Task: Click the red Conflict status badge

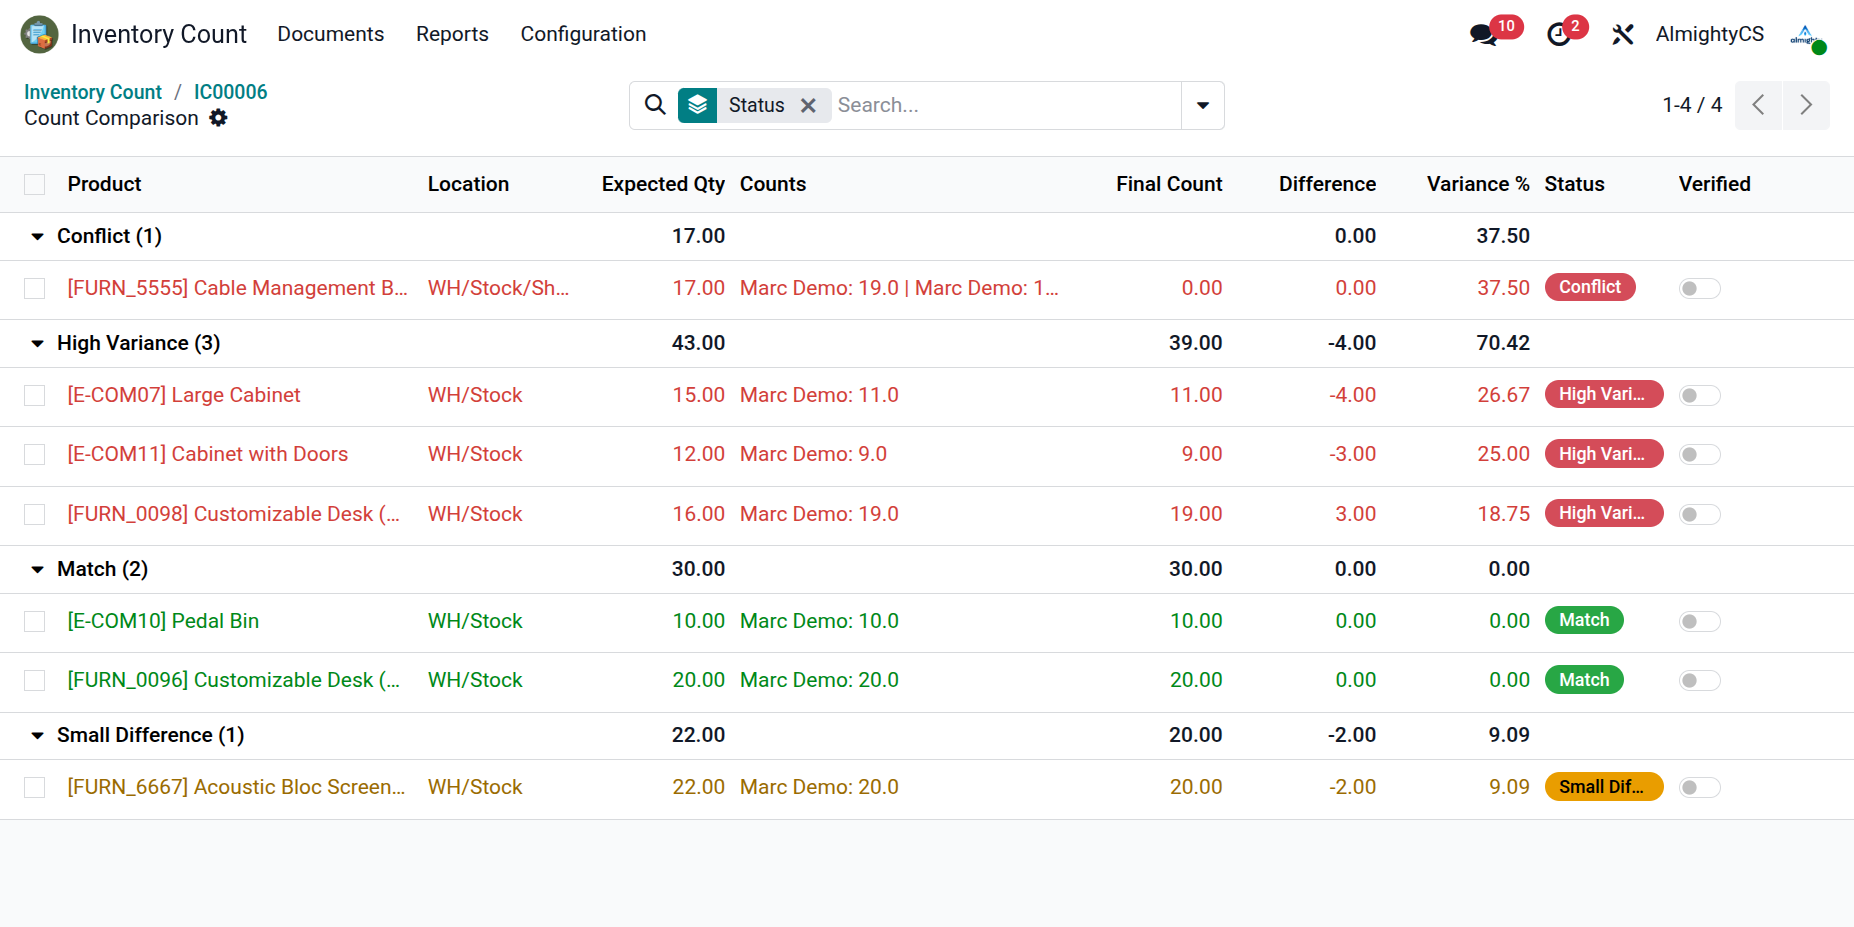Action: pyautogui.click(x=1590, y=287)
